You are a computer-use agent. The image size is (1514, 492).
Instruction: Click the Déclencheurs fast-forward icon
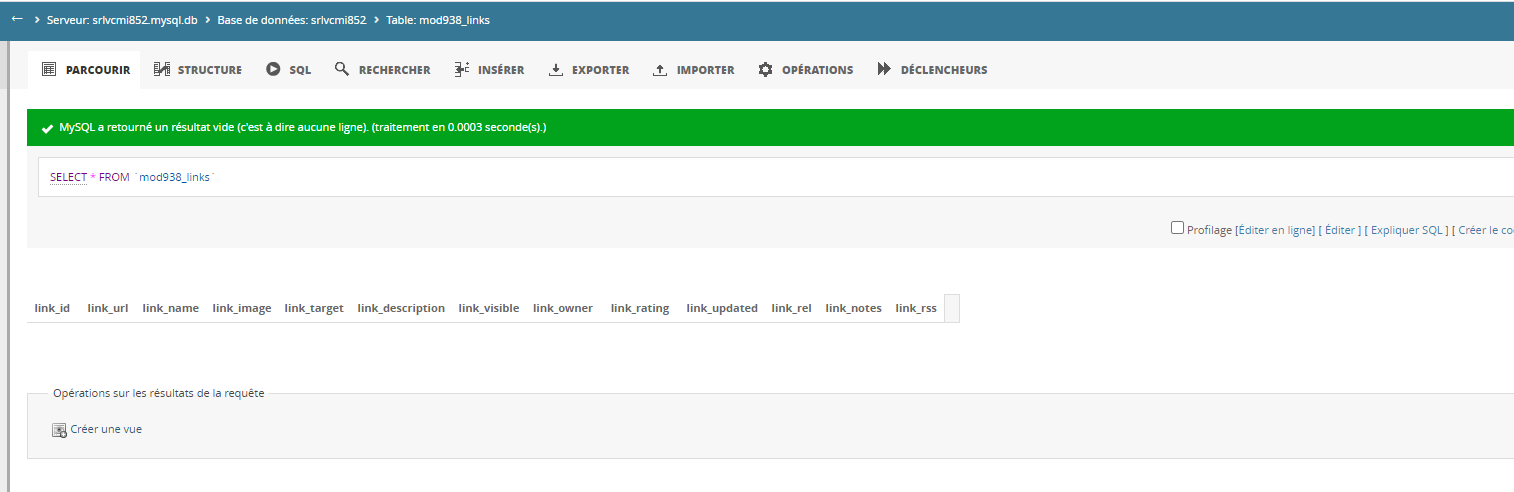(x=884, y=70)
